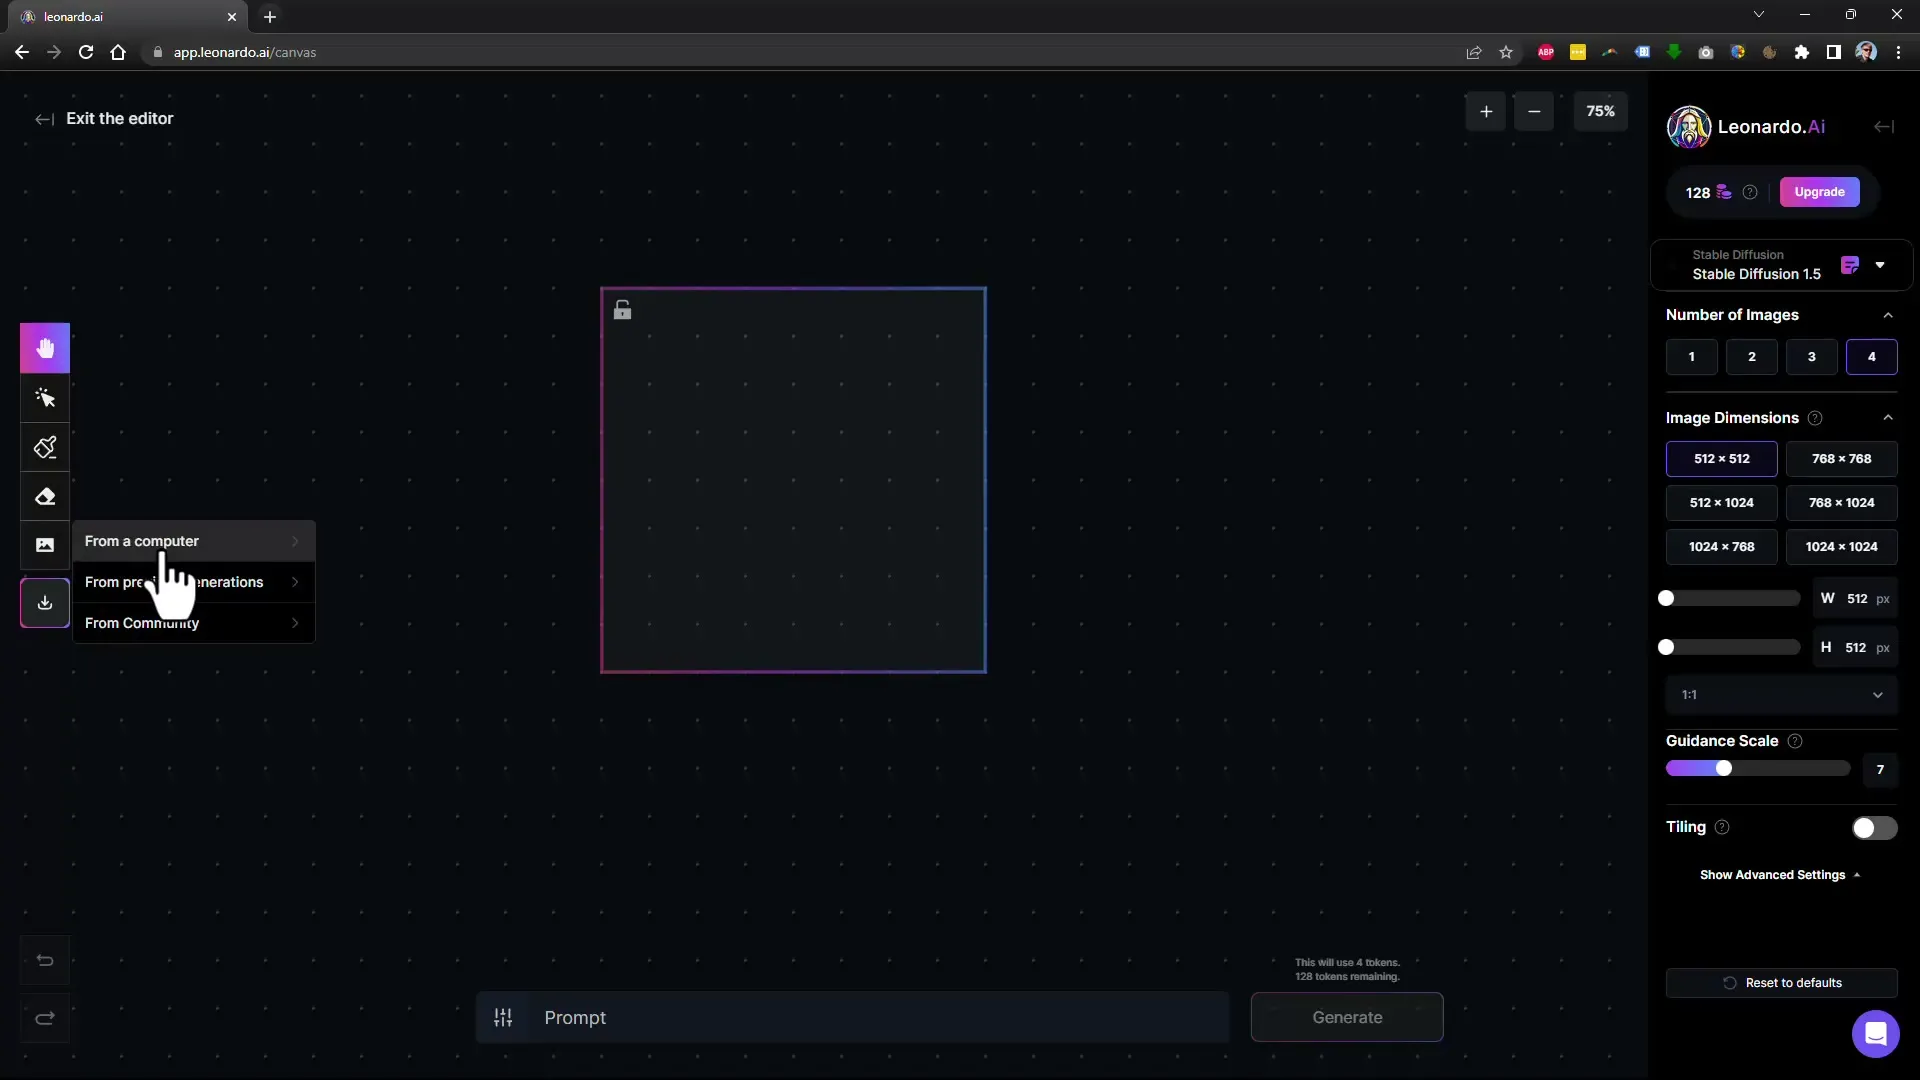Click the Upgrade button
This screenshot has width=1920, height=1080.
pos(1820,191)
